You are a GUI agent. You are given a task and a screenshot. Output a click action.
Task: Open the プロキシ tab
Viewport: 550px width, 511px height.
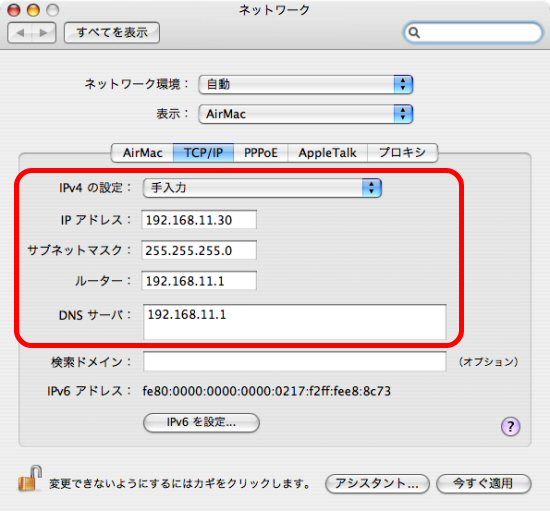click(402, 153)
